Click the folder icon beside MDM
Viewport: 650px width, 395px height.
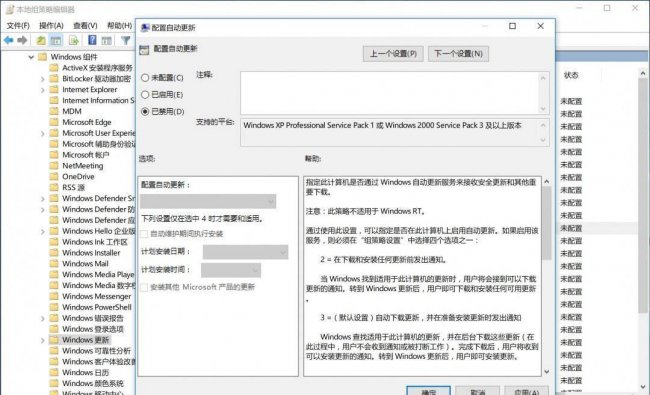tap(54, 111)
